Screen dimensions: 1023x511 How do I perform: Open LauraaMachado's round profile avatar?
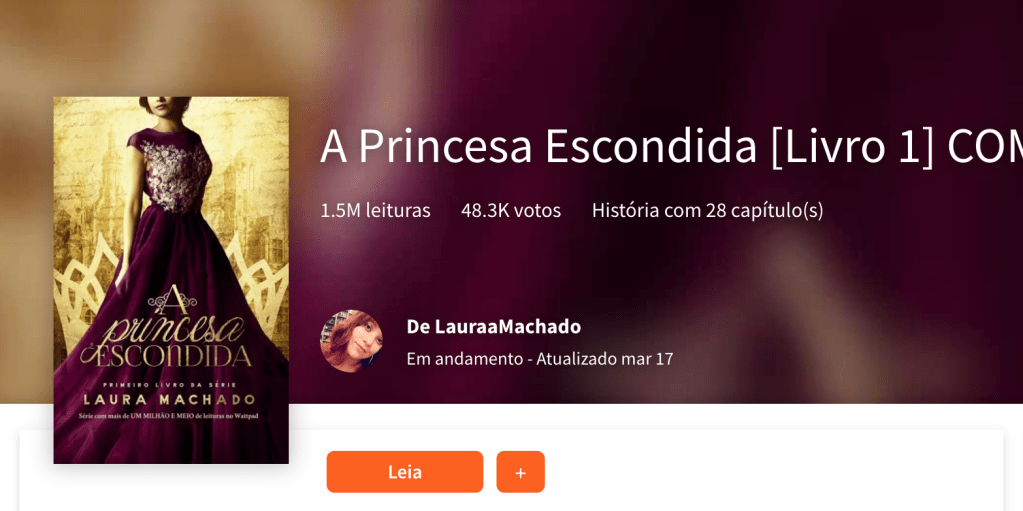coord(351,341)
